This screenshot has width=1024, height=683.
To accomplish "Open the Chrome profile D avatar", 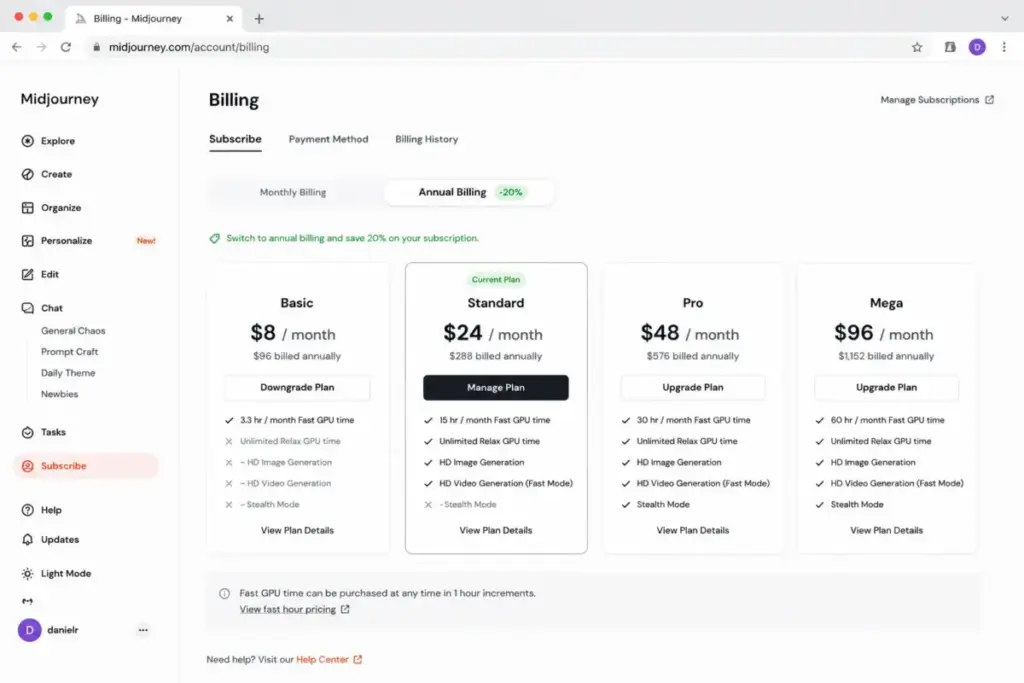I will point(977,47).
